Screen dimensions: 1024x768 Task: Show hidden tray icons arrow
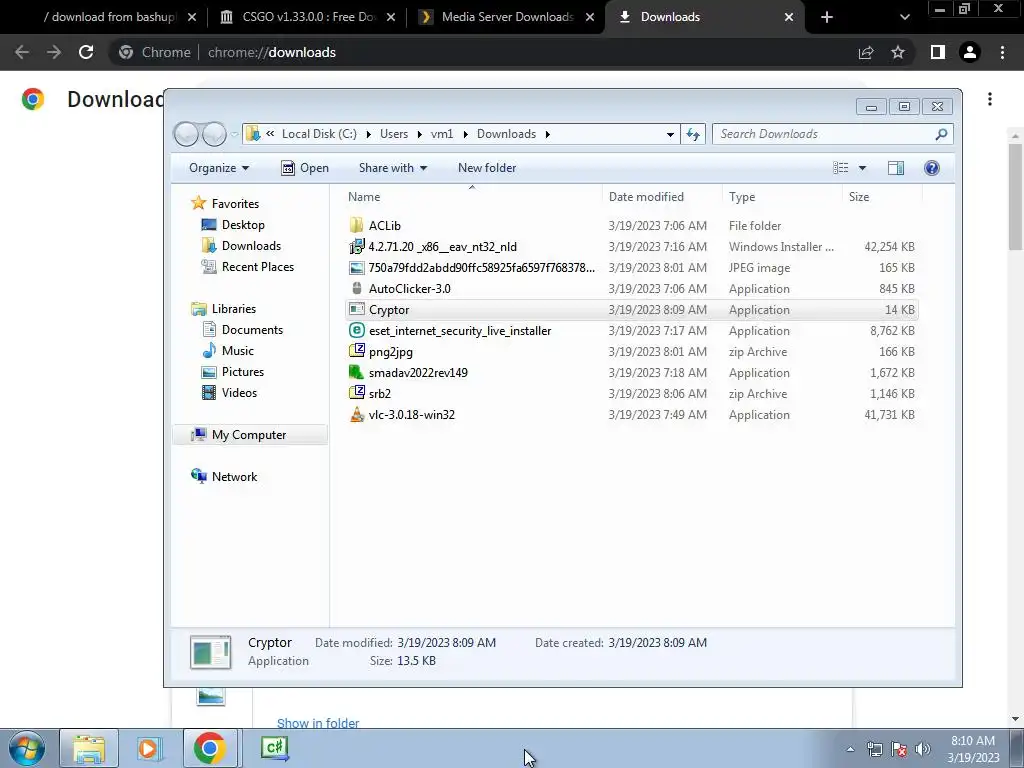pyautogui.click(x=850, y=749)
